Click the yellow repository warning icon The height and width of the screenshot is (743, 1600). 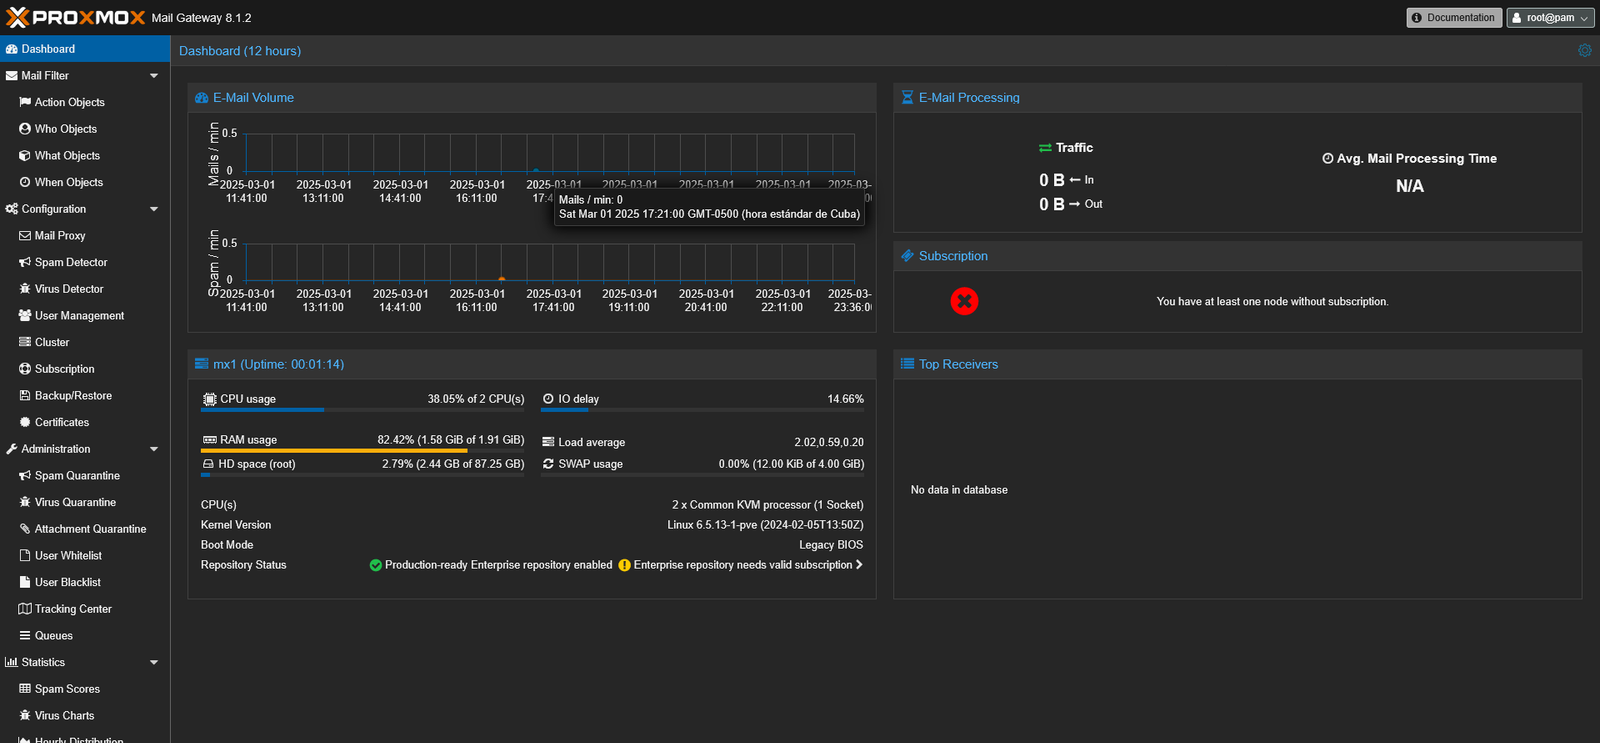pos(624,565)
